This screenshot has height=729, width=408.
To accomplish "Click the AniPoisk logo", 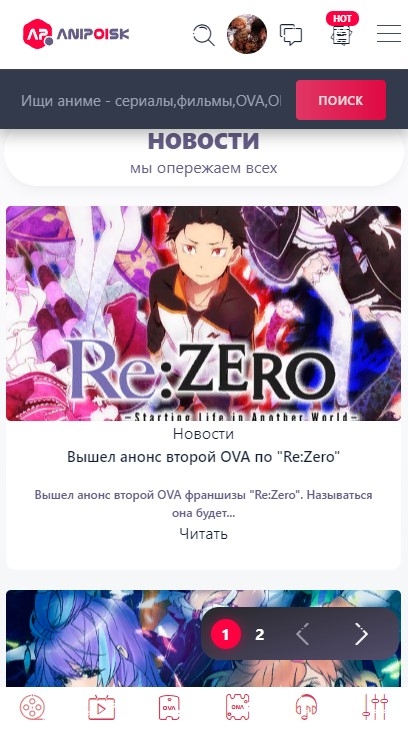I will click(76, 33).
